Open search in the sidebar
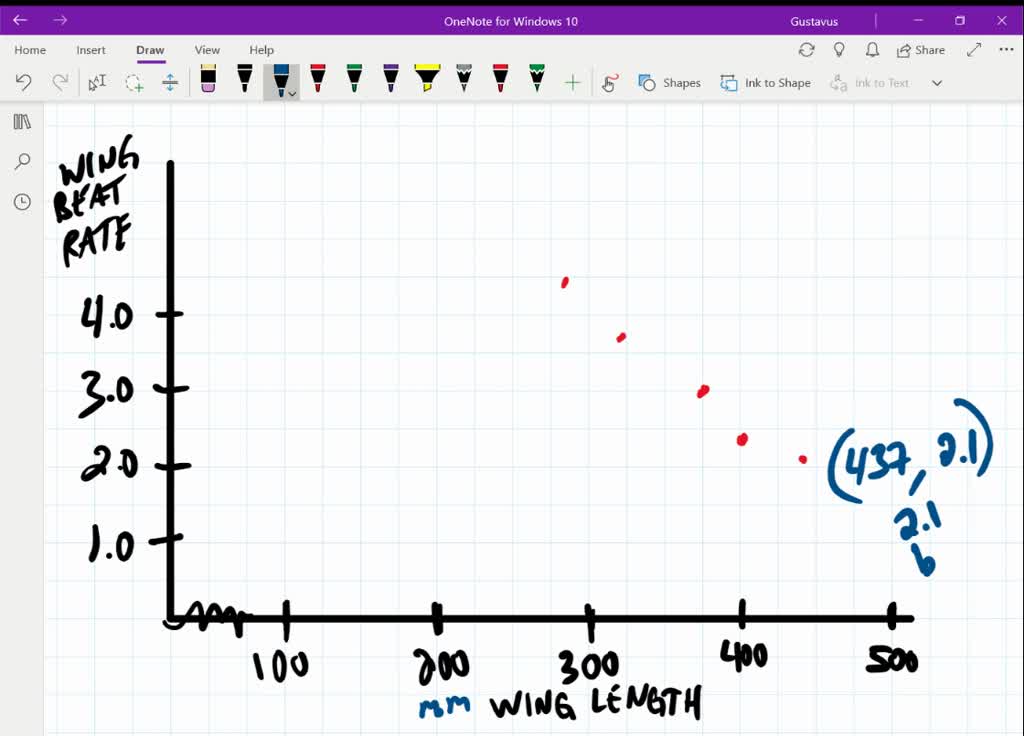 22,161
